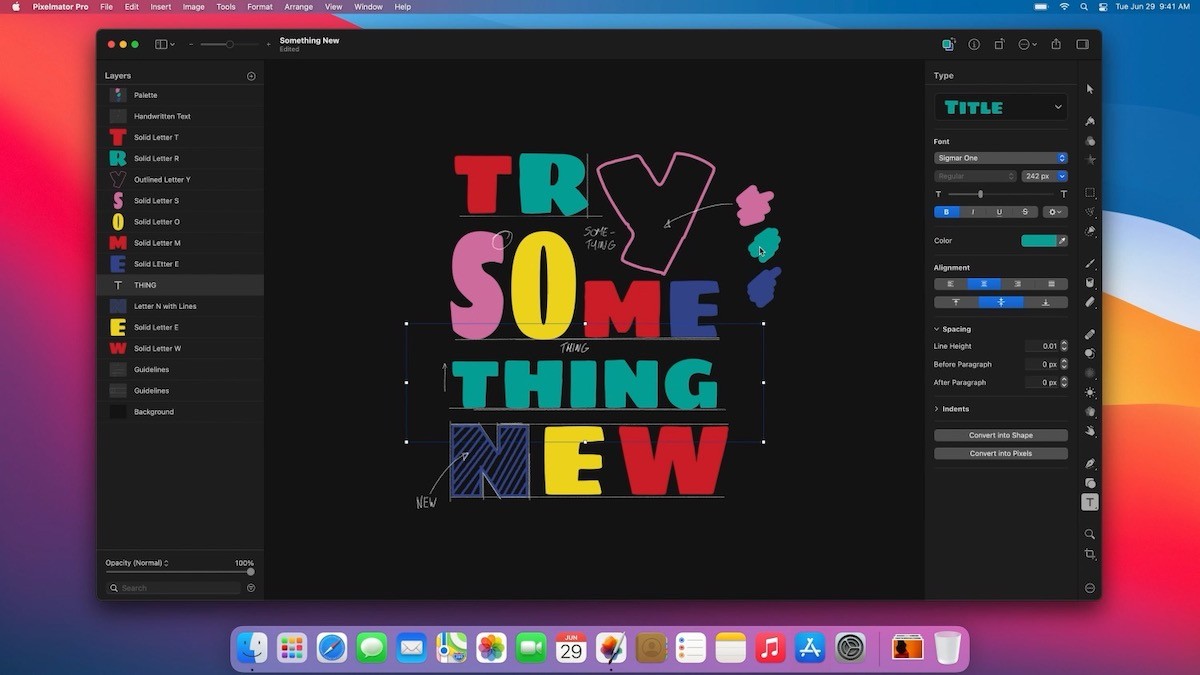Expand the Indents section

[x=937, y=409]
